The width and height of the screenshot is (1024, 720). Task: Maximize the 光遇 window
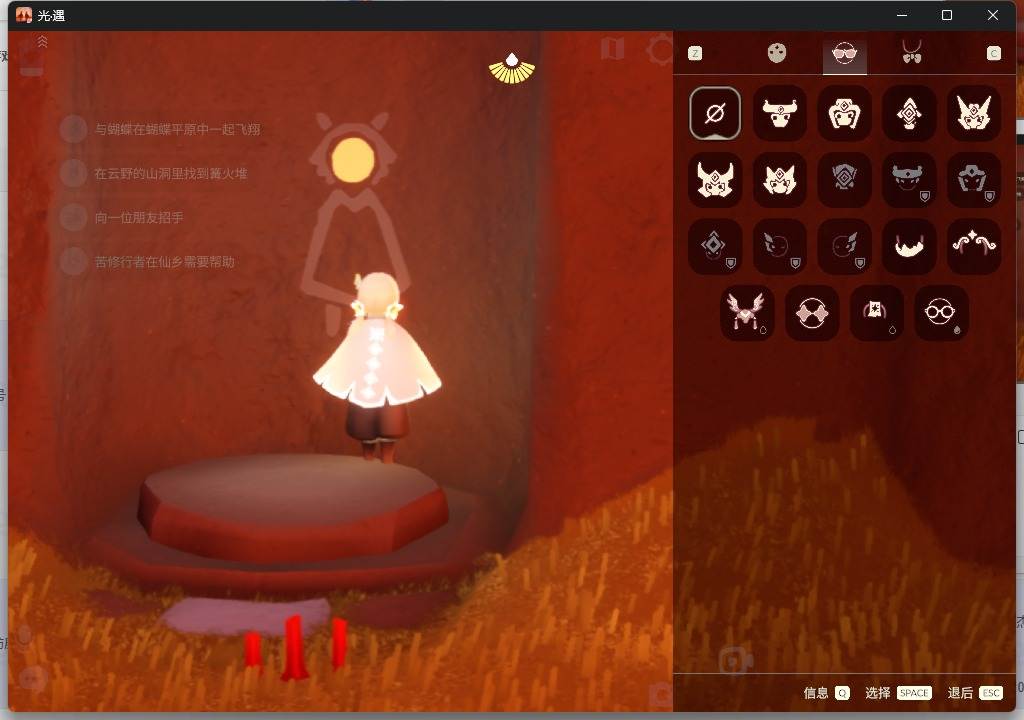click(x=947, y=15)
